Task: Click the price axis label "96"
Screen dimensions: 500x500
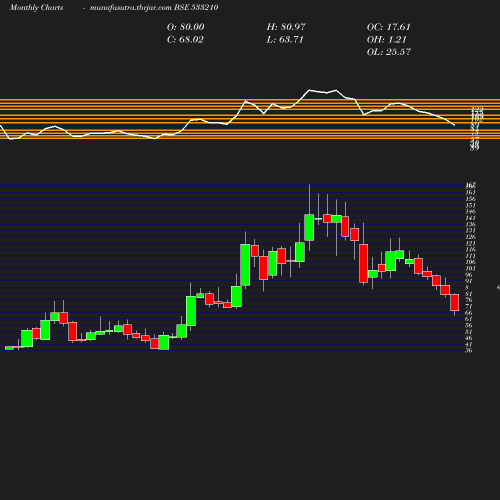Action: tap(469, 275)
